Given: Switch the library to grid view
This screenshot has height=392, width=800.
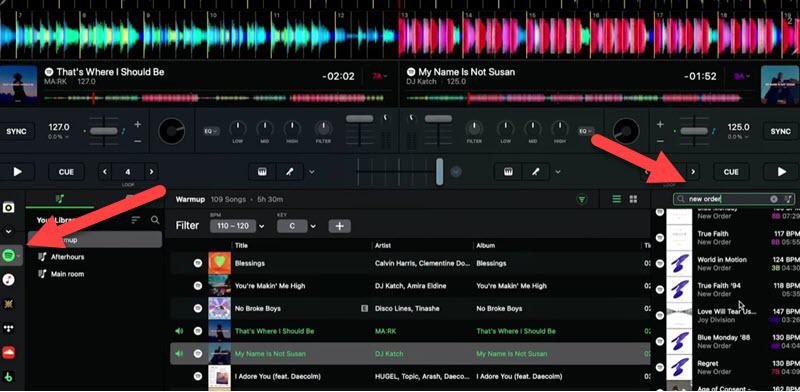Looking at the screenshot, I should tap(633, 199).
